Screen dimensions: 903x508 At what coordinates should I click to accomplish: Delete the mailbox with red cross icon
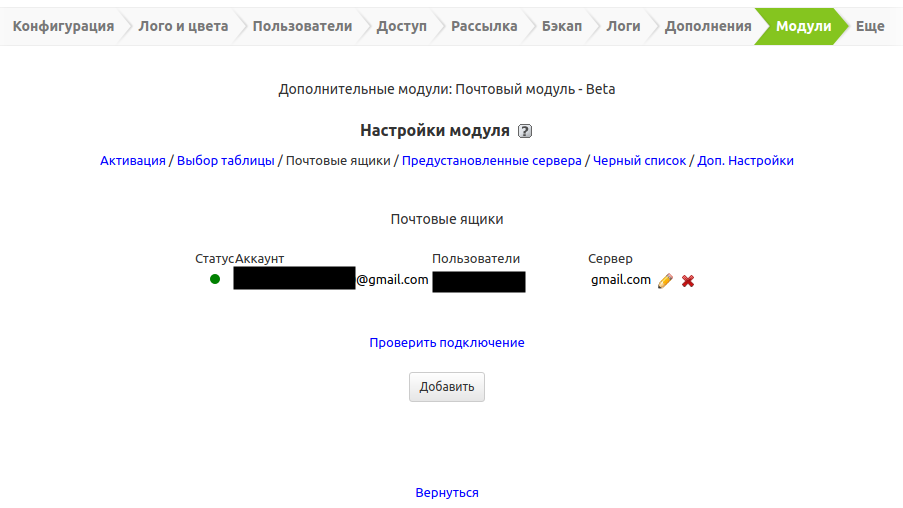(x=688, y=281)
